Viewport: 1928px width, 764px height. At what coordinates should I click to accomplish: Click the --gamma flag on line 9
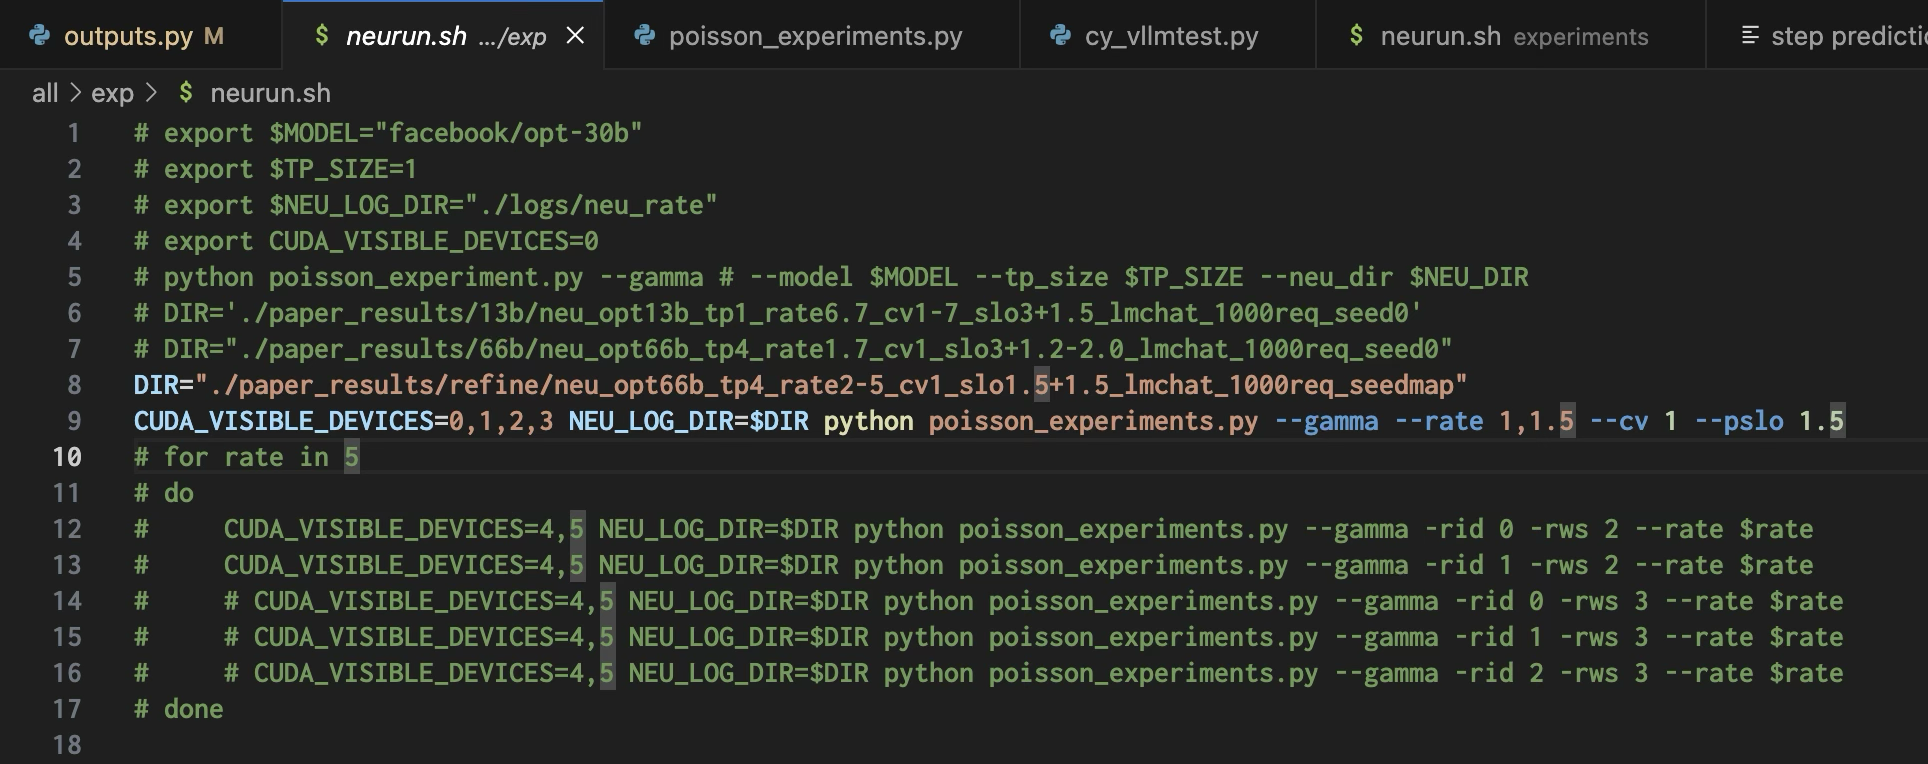(1326, 421)
